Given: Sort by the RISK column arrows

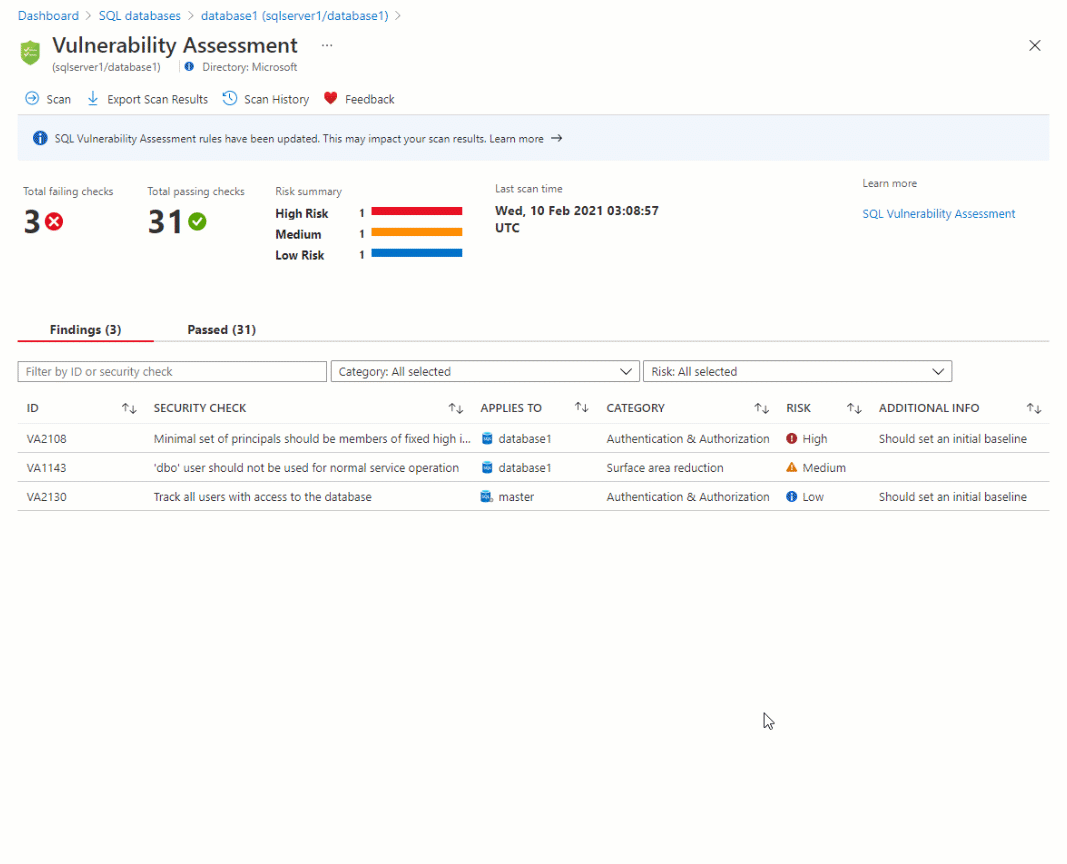Looking at the screenshot, I should (x=854, y=408).
